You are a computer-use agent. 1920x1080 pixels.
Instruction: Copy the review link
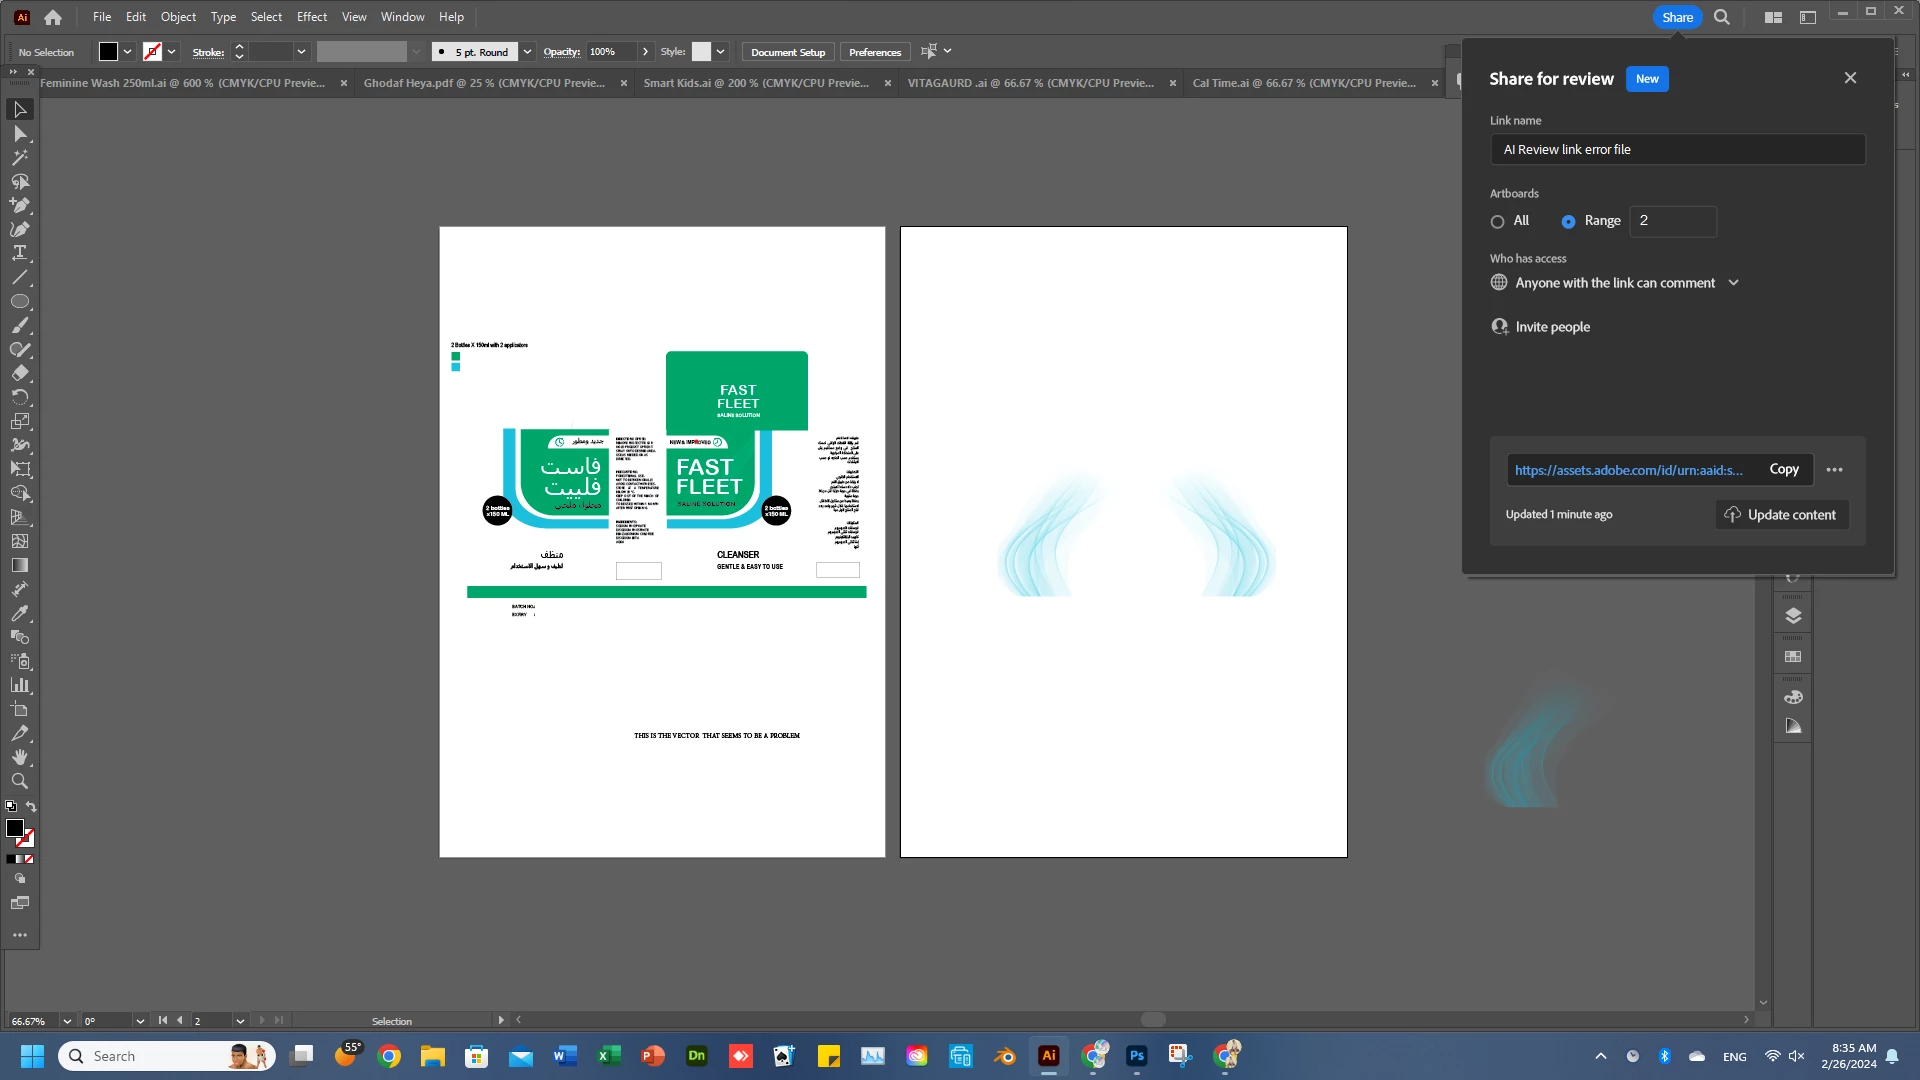point(1783,469)
